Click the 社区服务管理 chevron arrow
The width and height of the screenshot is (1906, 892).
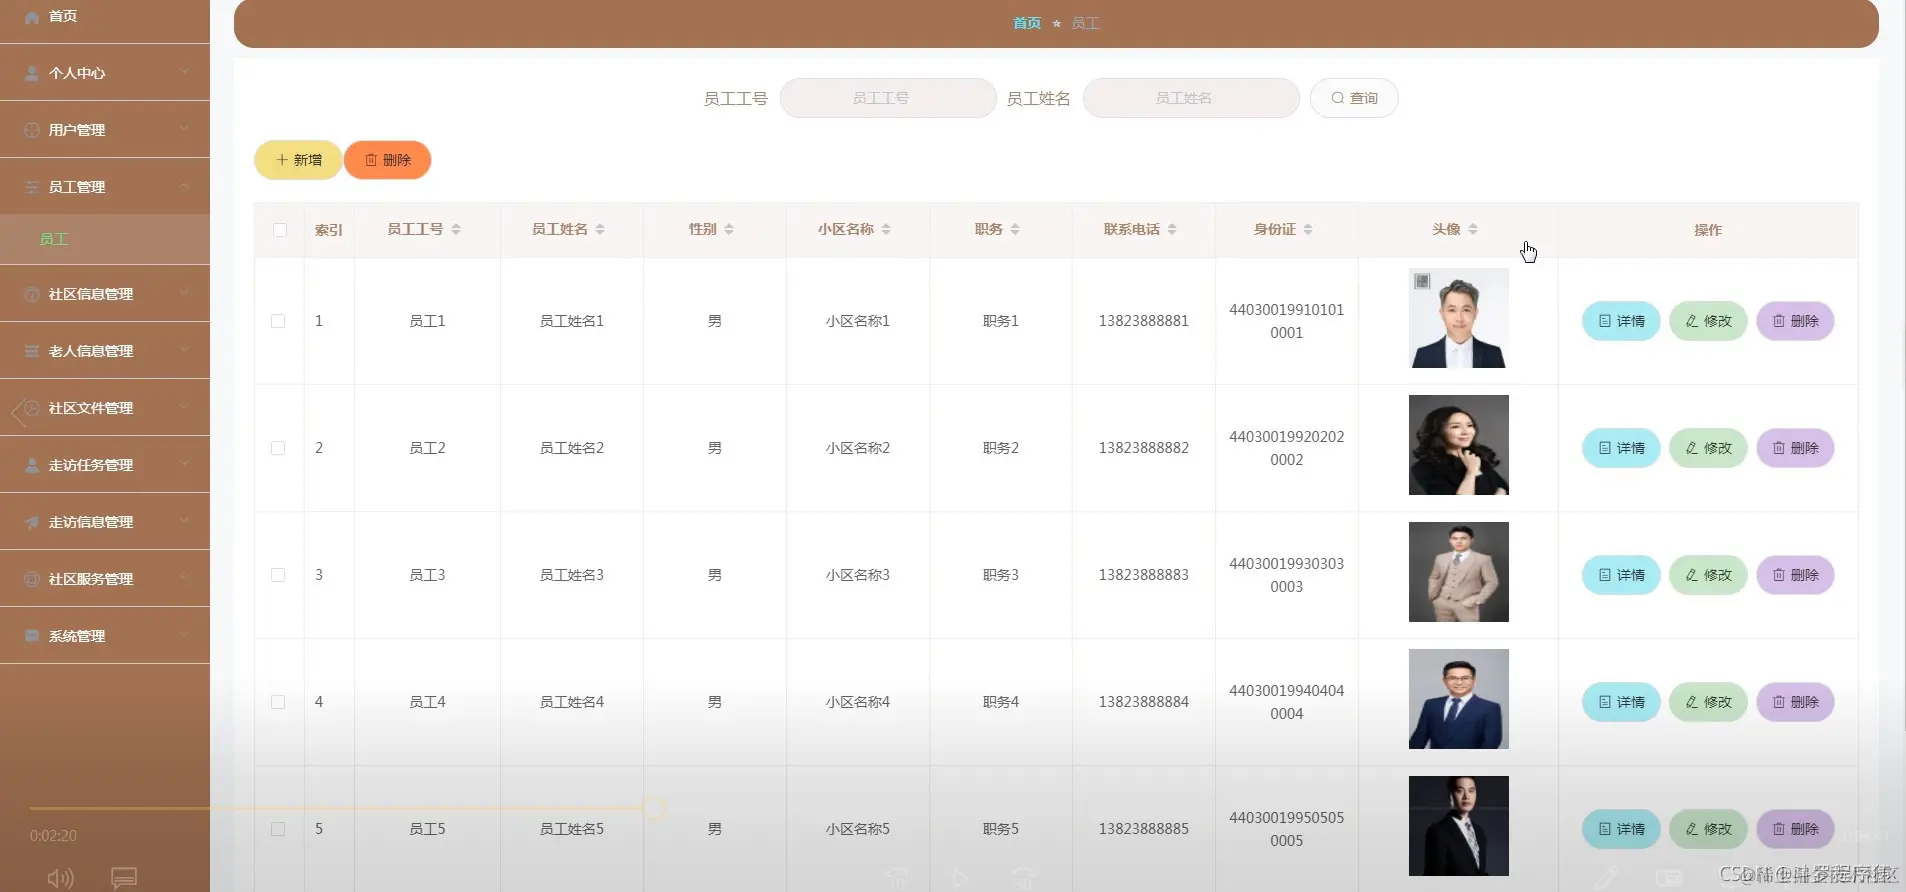(x=184, y=578)
